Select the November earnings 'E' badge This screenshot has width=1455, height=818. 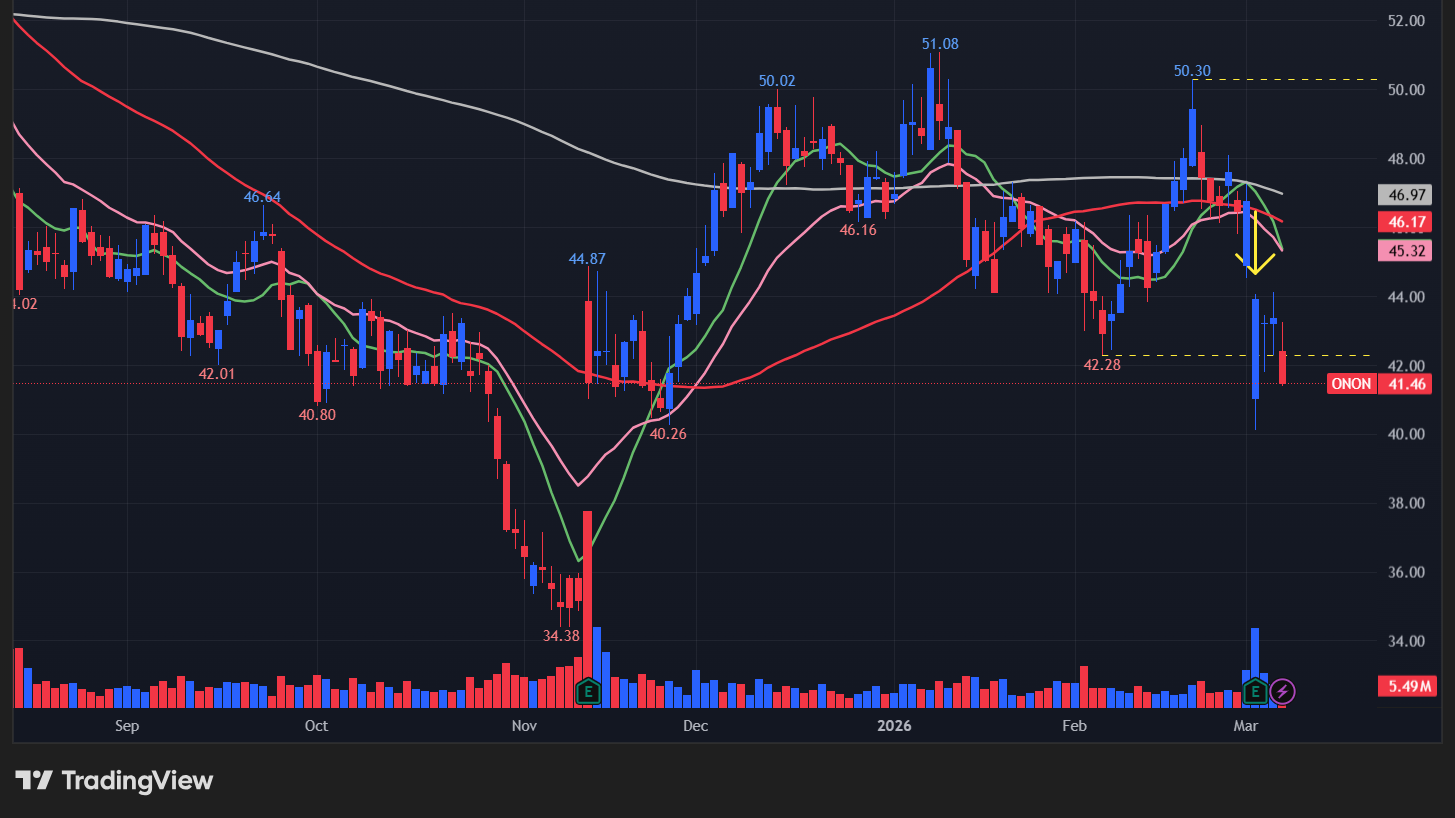tap(588, 690)
